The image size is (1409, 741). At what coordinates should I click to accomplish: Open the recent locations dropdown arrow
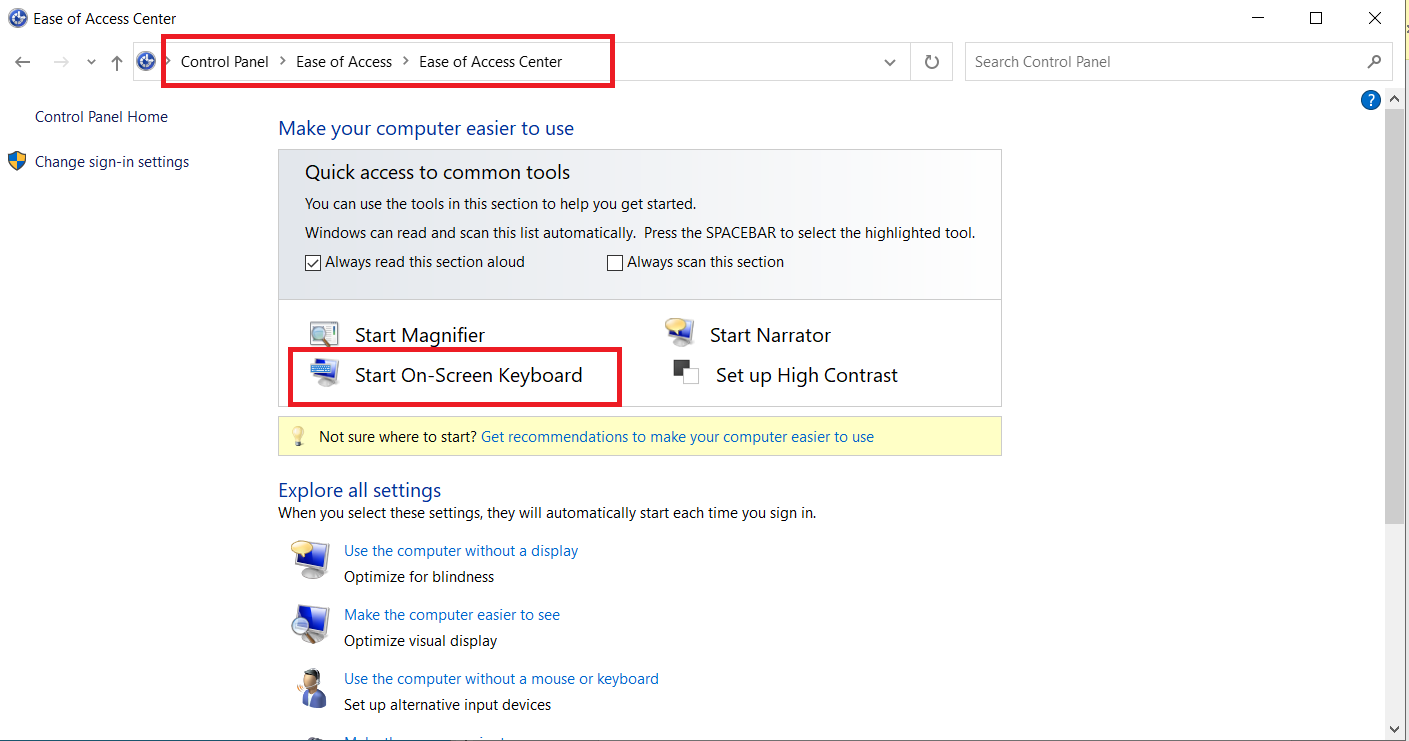click(91, 62)
